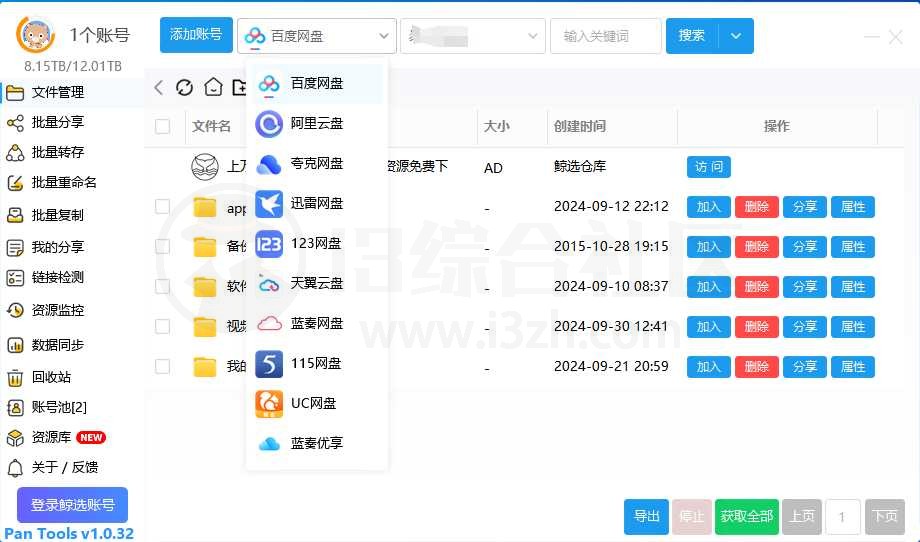Focus the 输入关键词 search field
This screenshot has width=920, height=542.
[606, 36]
